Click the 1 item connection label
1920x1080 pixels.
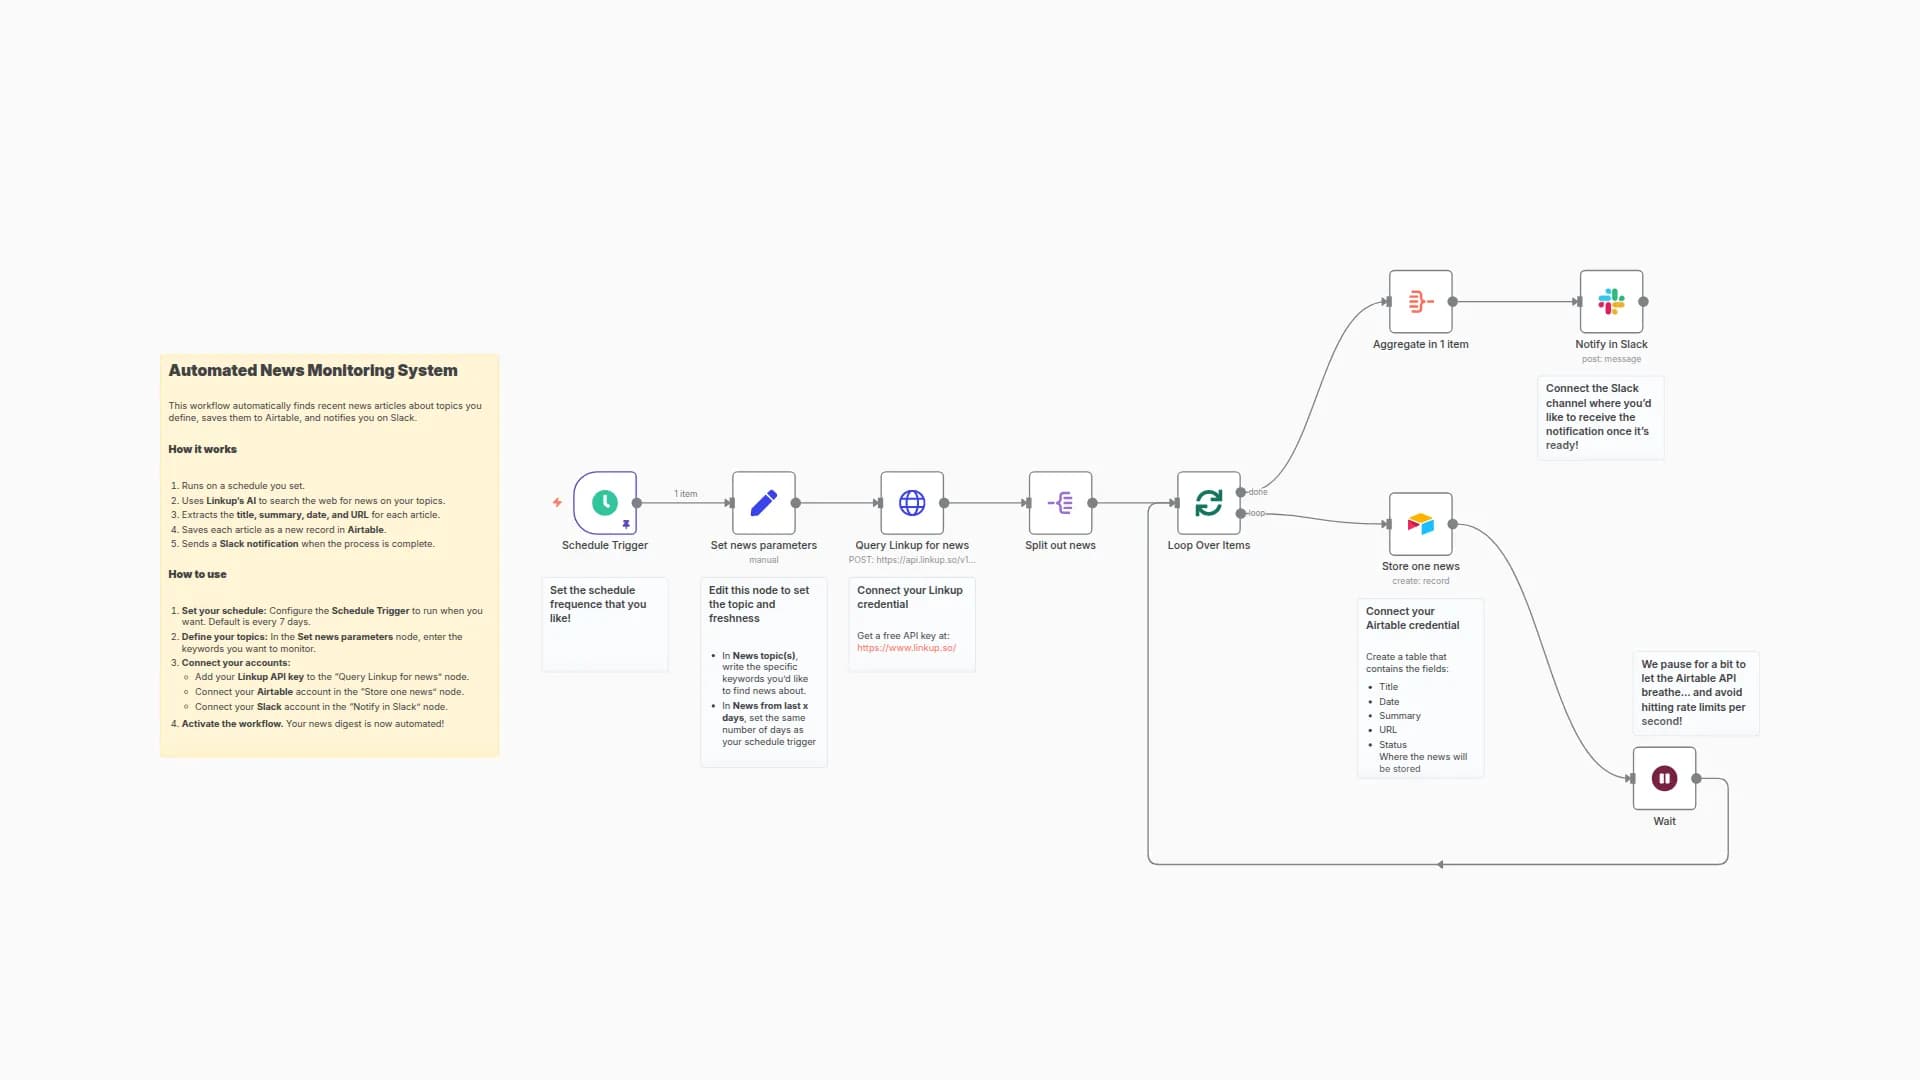click(x=684, y=493)
